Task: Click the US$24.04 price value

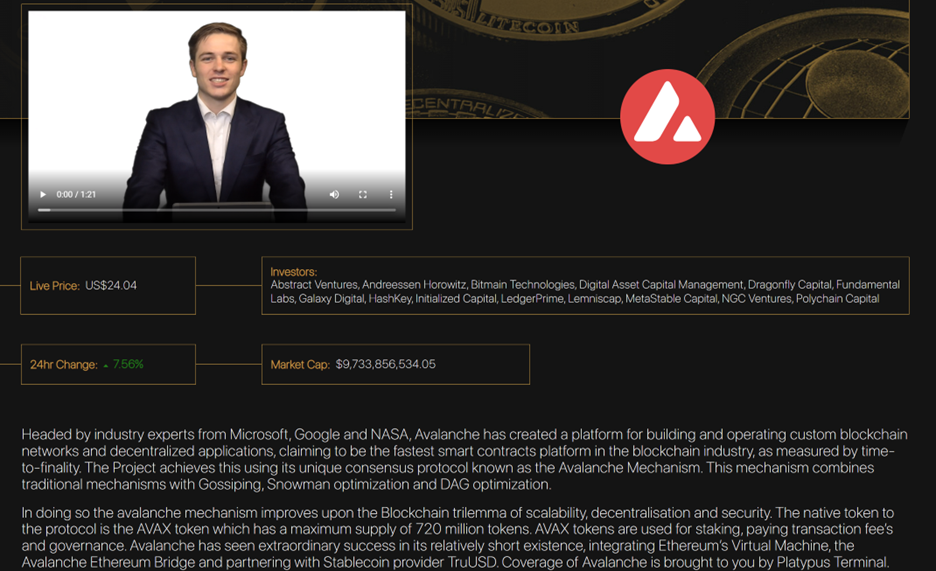Action: 111,286
